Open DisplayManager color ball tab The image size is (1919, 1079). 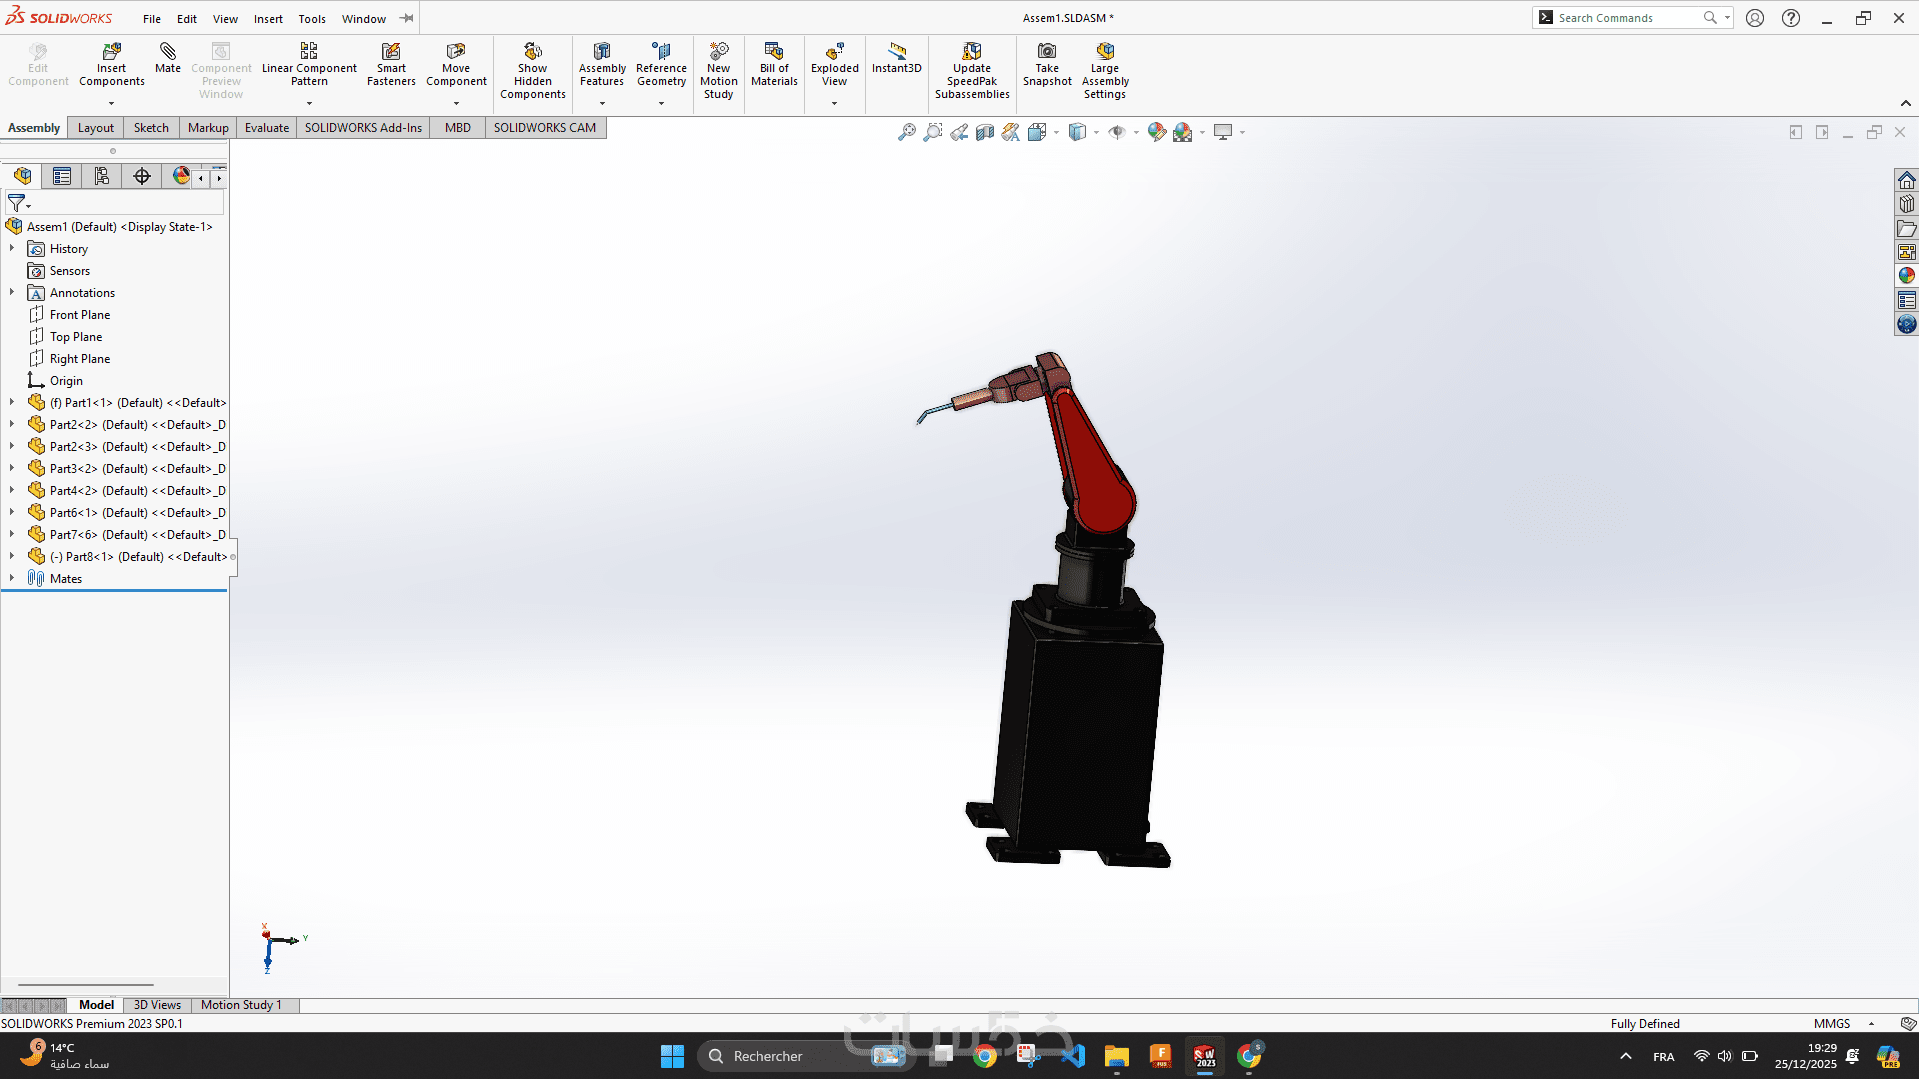coord(181,176)
